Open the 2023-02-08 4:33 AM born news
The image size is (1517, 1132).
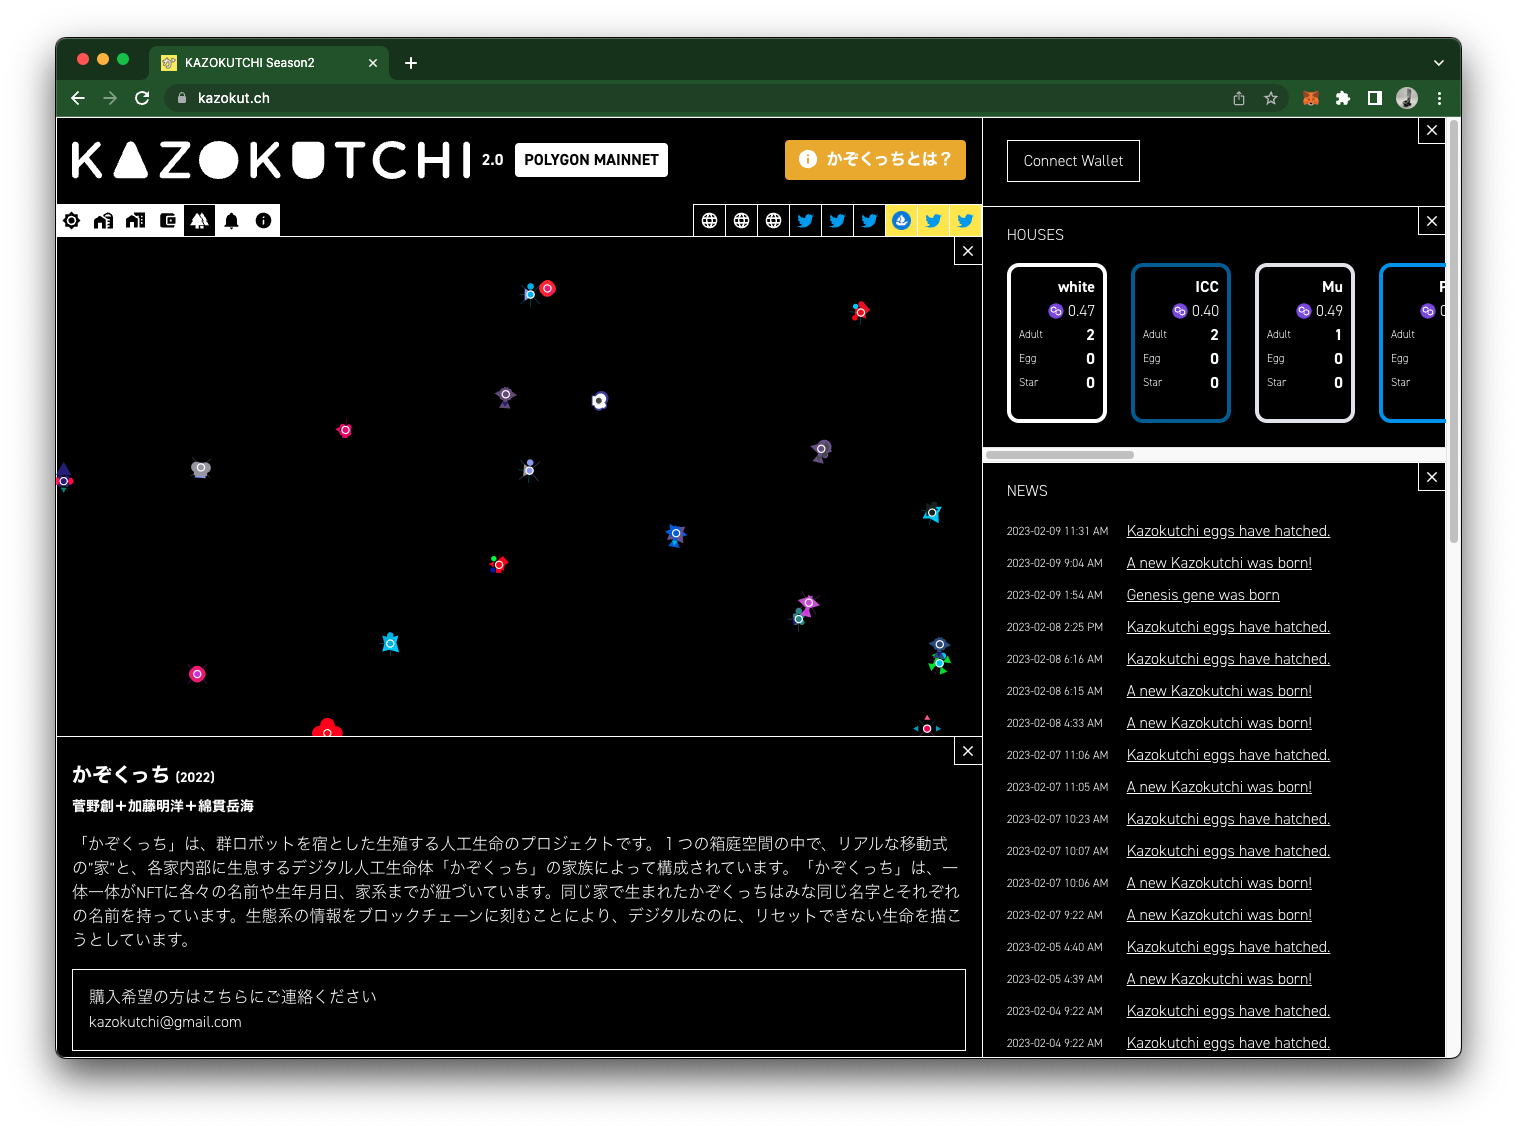point(1219,723)
